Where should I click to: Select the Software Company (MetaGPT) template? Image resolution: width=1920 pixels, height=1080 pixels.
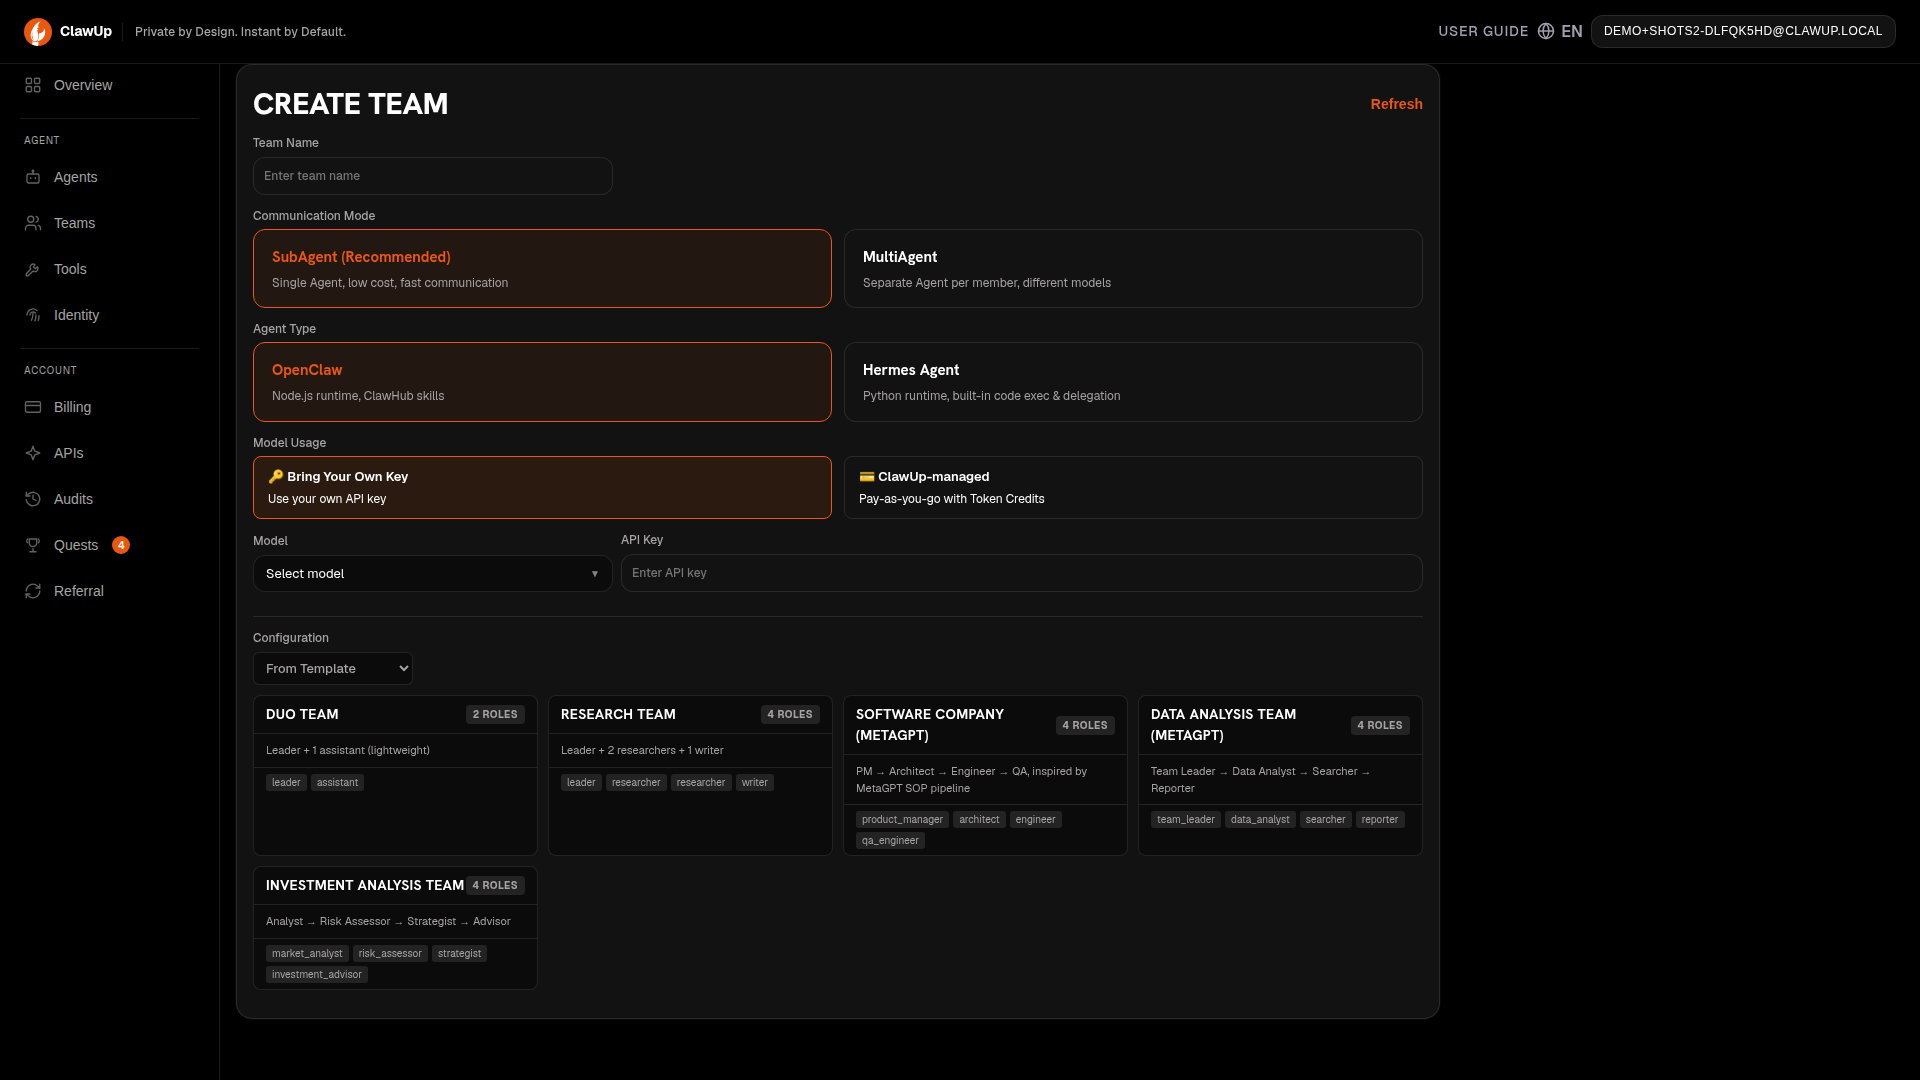coord(985,776)
